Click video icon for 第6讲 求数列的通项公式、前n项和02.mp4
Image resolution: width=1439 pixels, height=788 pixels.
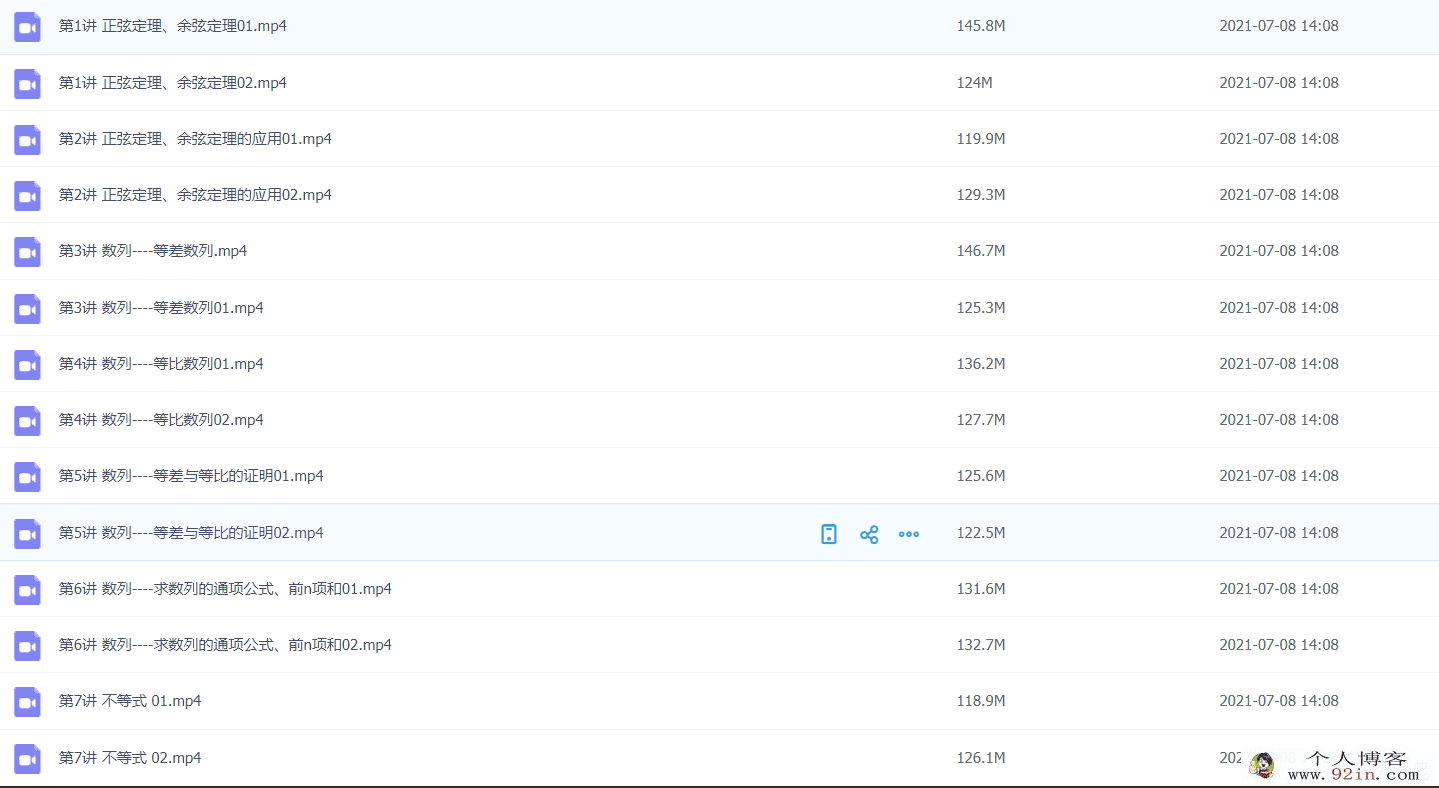click(x=27, y=646)
